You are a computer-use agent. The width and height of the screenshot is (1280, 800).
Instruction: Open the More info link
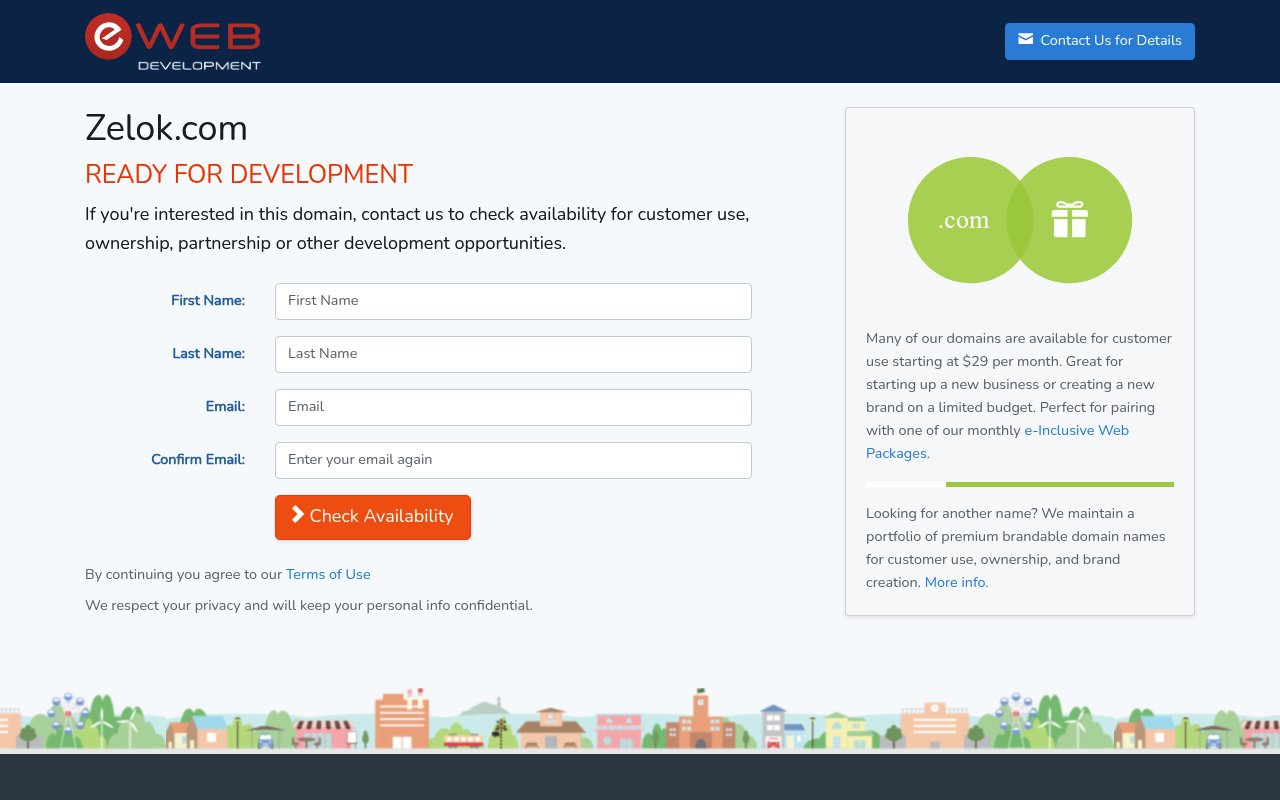956,582
